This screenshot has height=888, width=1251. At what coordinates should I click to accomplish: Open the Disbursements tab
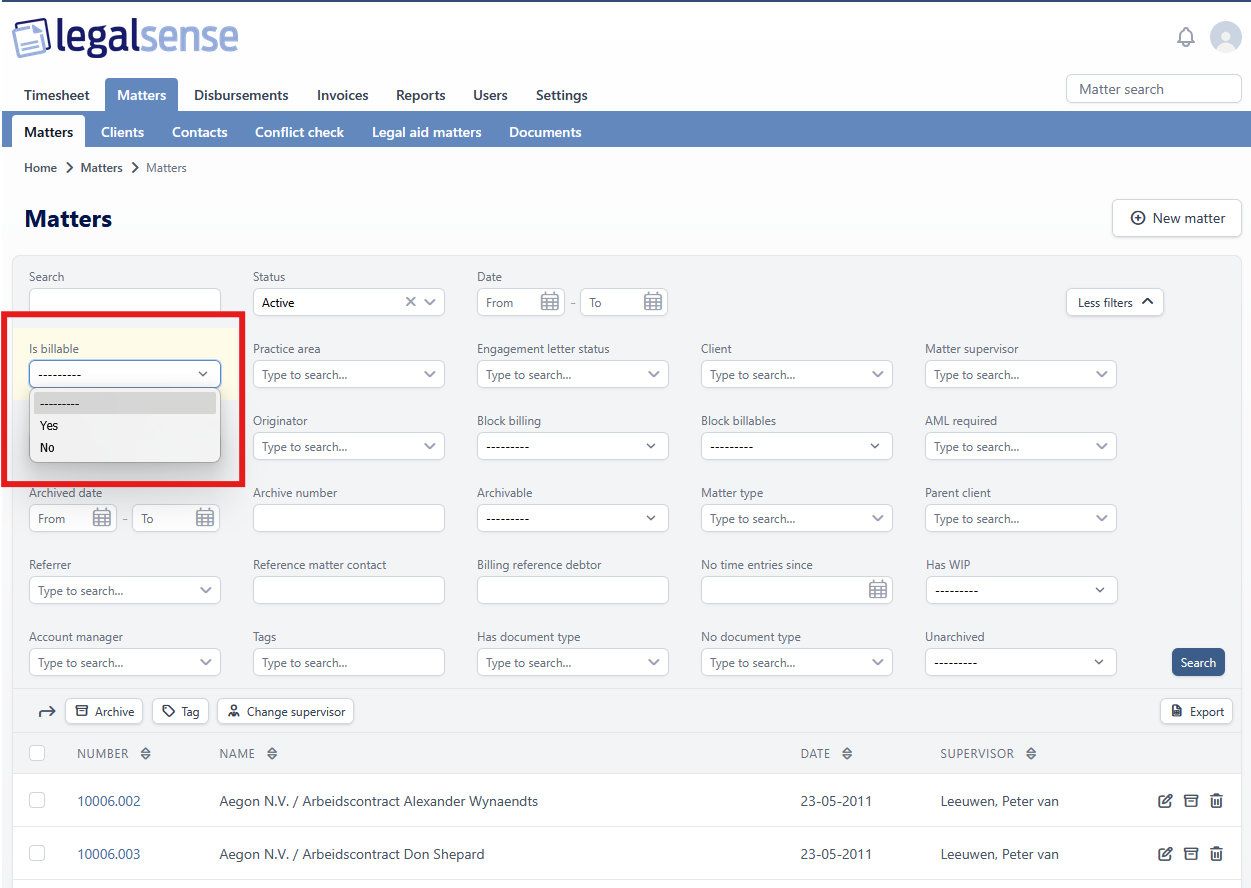click(241, 95)
